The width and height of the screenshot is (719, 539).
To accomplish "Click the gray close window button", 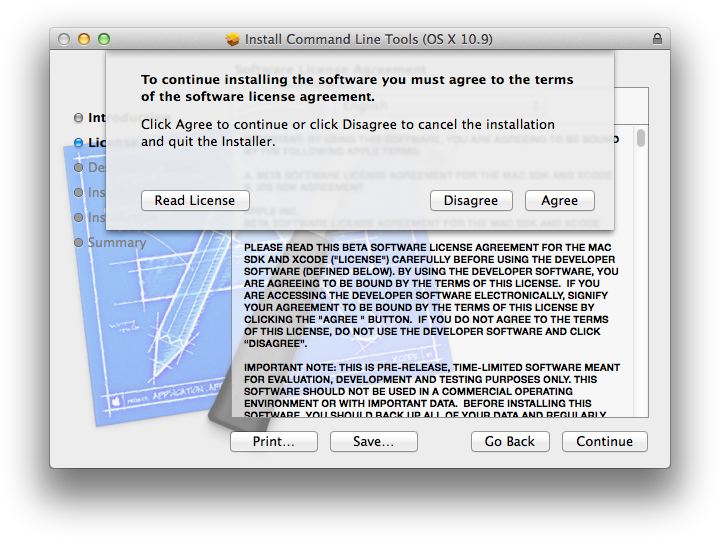I will [64, 39].
